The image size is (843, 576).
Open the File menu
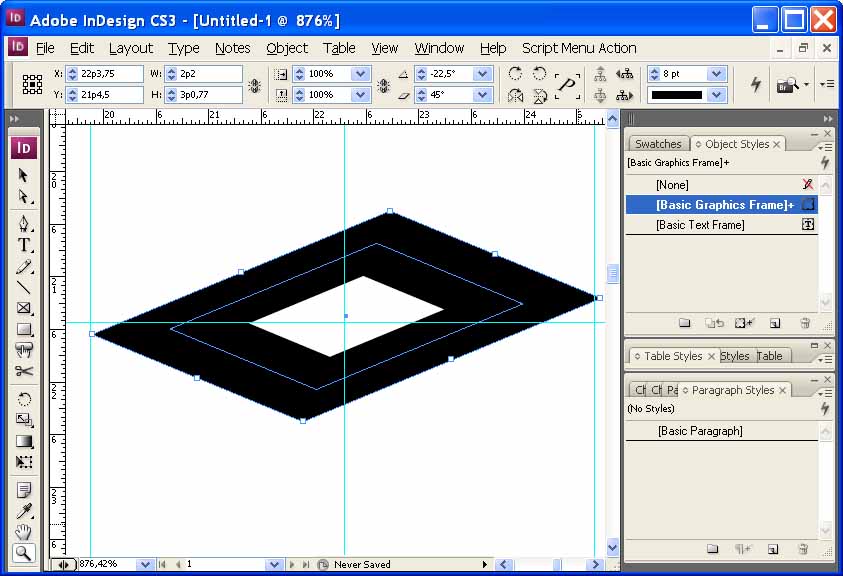[45, 48]
